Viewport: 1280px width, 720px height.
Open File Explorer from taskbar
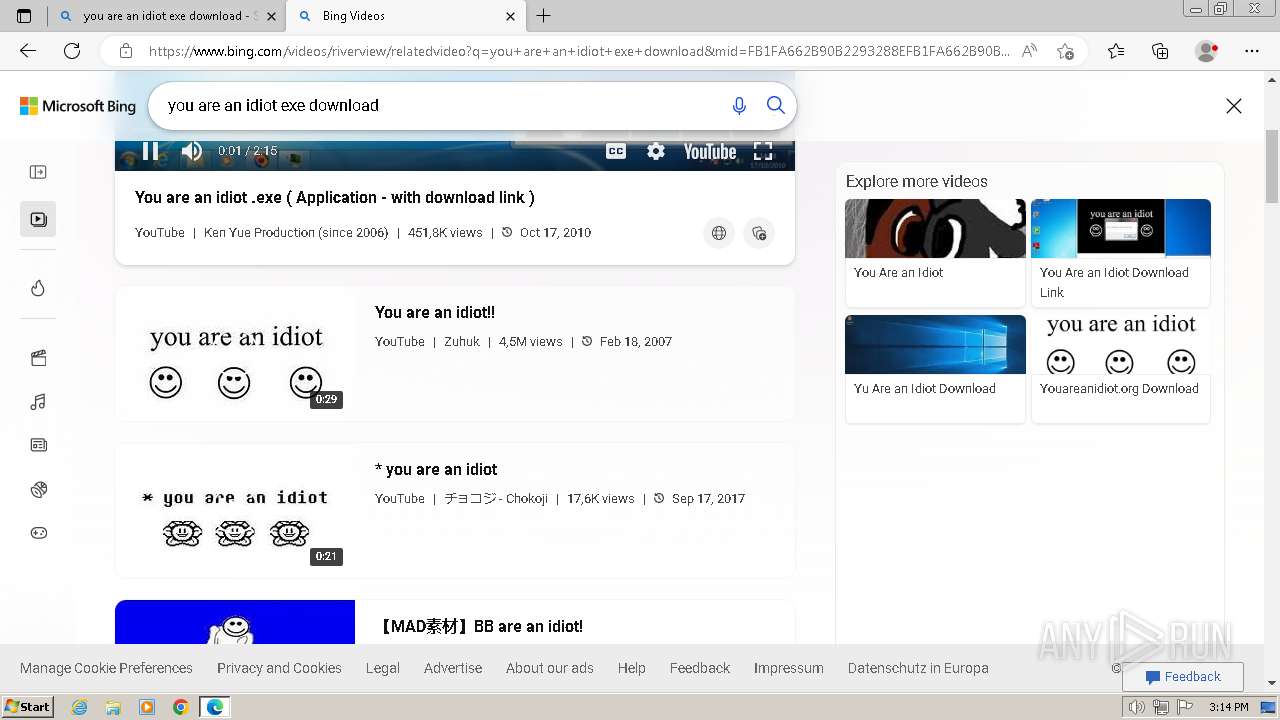click(x=113, y=707)
